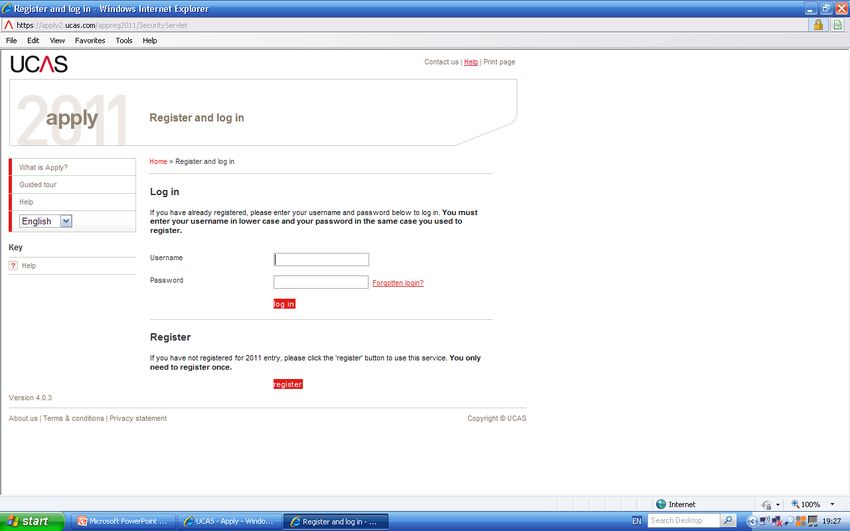Click the 100% zoom level text
Viewport: 850px width, 531px height.
pyautogui.click(x=811, y=504)
